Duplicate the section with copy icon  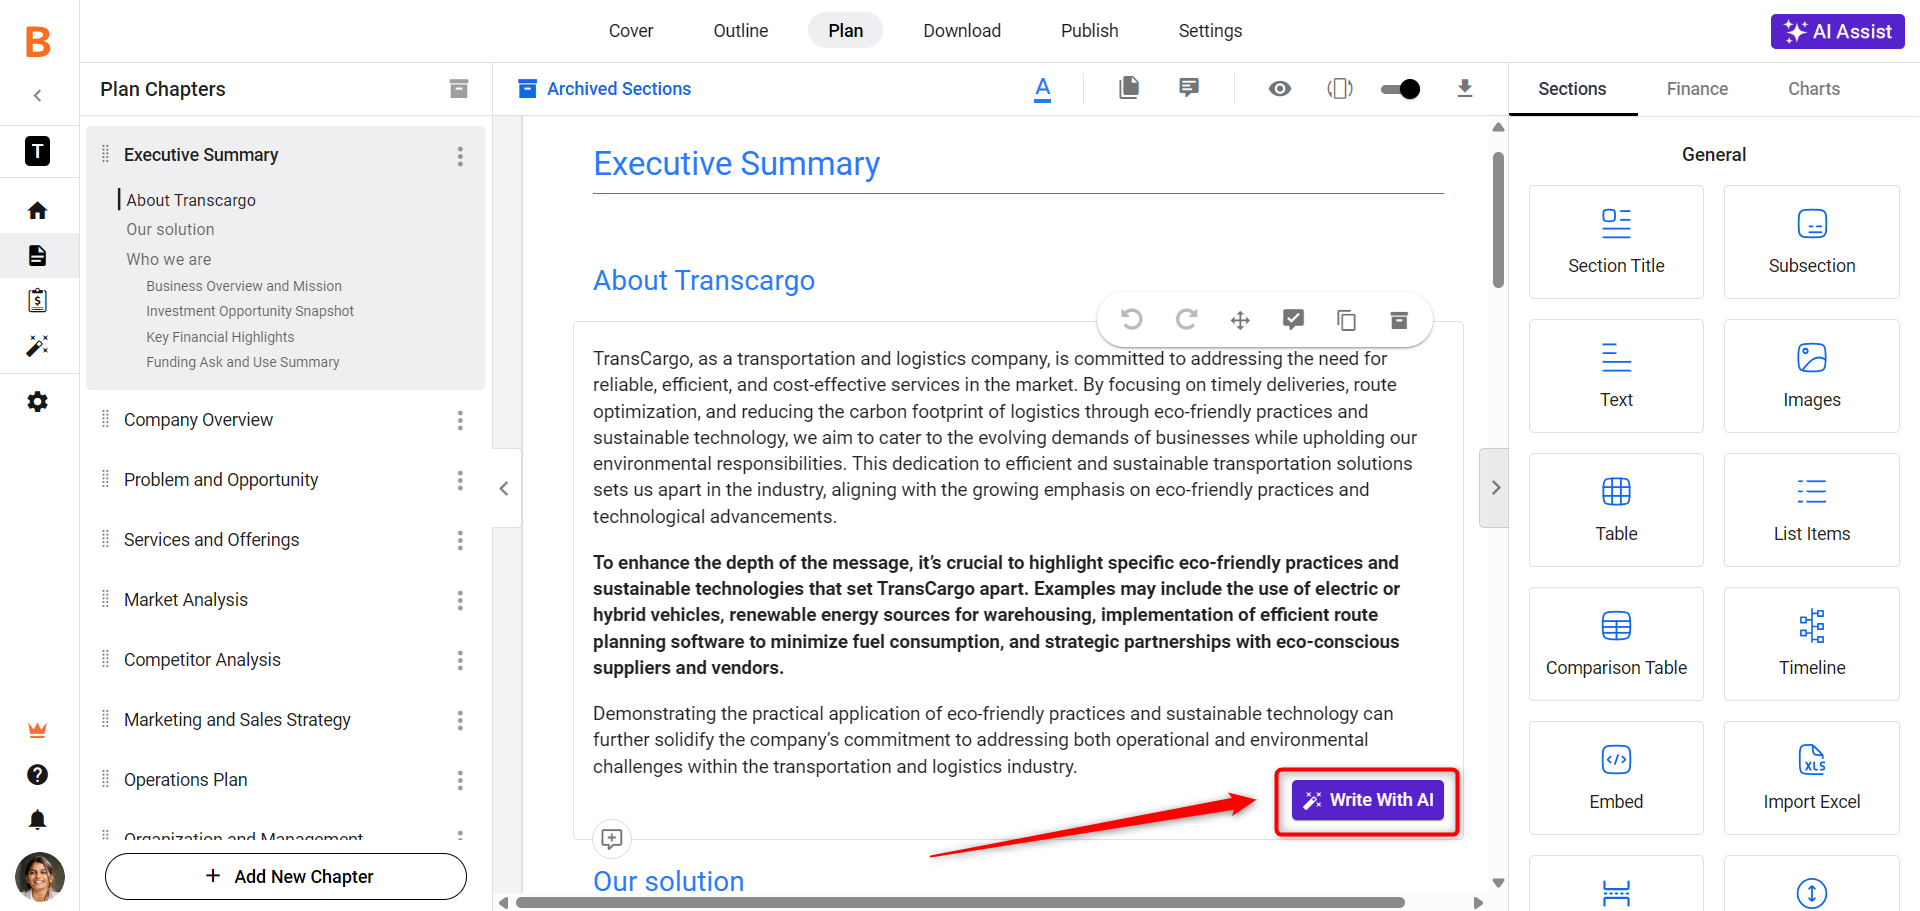[x=1346, y=320]
